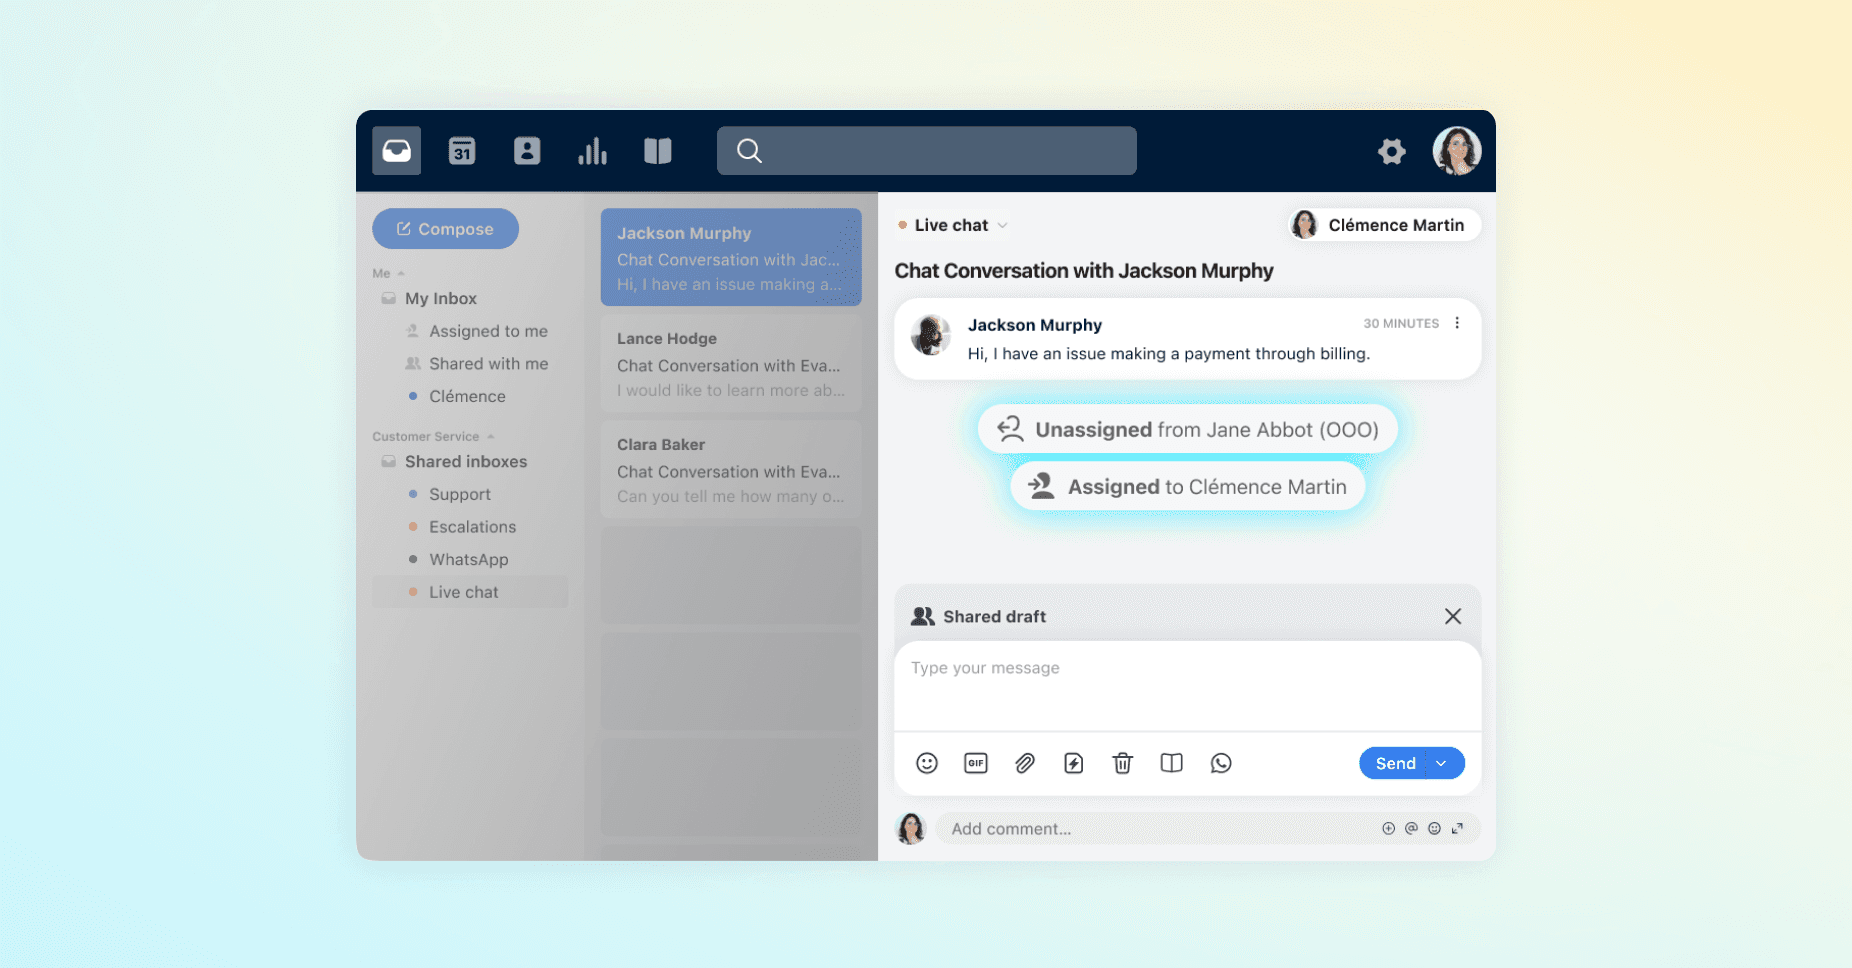Viewport: 1852px width, 968px height.
Task: Collapse the Customer Service section
Action: pyautogui.click(x=490, y=435)
